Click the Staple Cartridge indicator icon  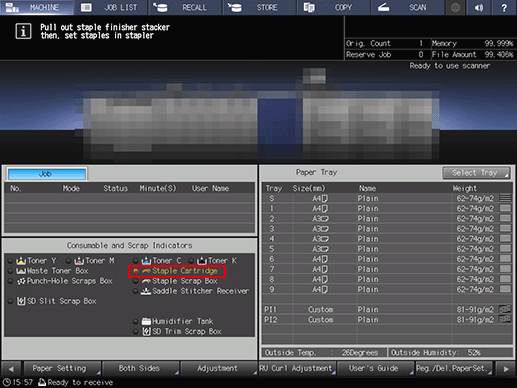pyautogui.click(x=146, y=271)
